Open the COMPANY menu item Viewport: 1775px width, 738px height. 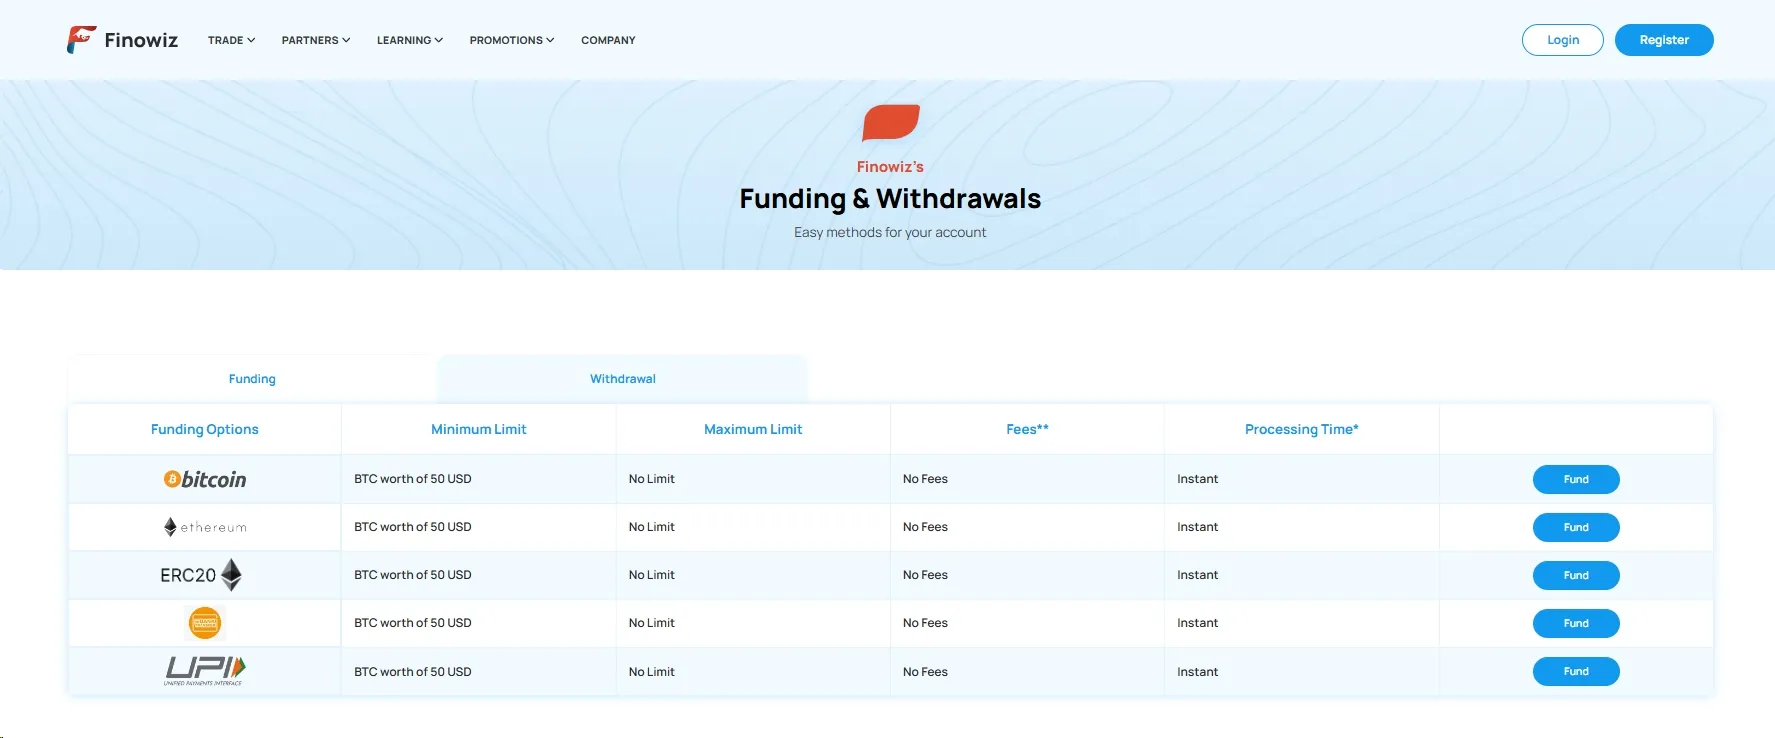tap(608, 40)
